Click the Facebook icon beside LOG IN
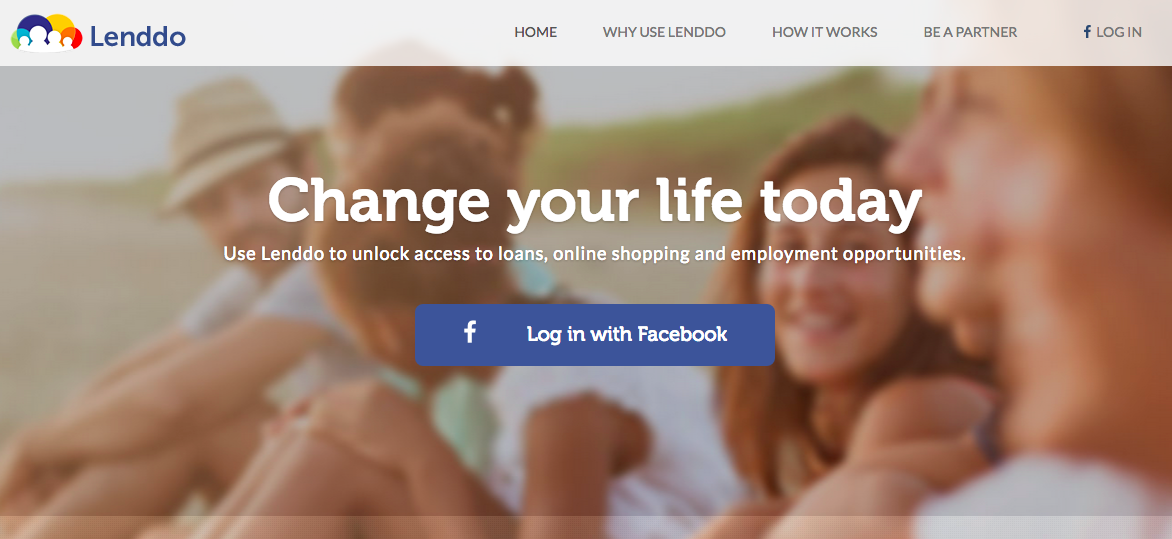The width and height of the screenshot is (1172, 539). 1088,31
